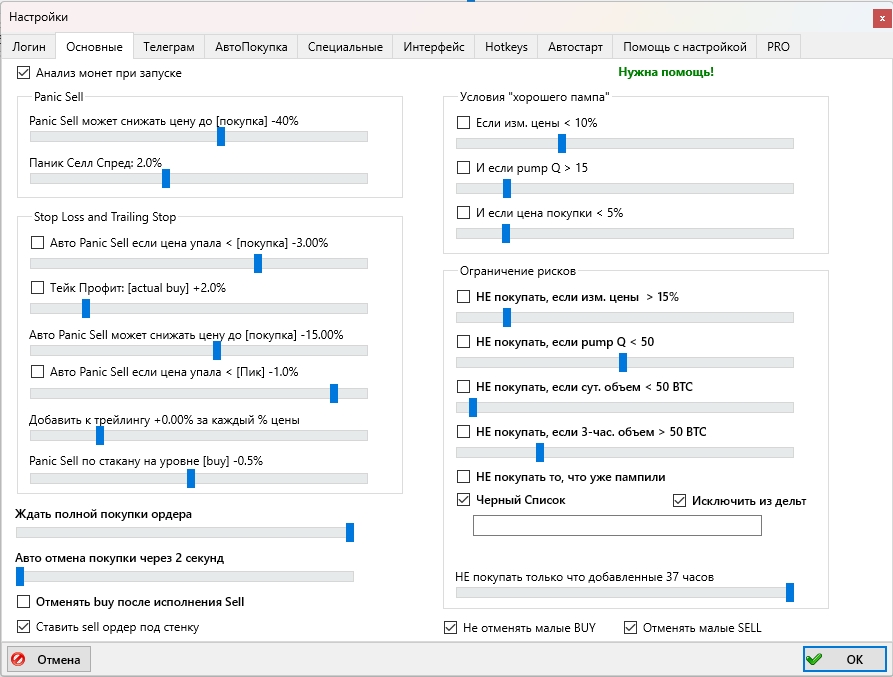The height and width of the screenshot is (677, 893).
Task: Switch to the АвтоПокупка tab
Action: [x=251, y=47]
